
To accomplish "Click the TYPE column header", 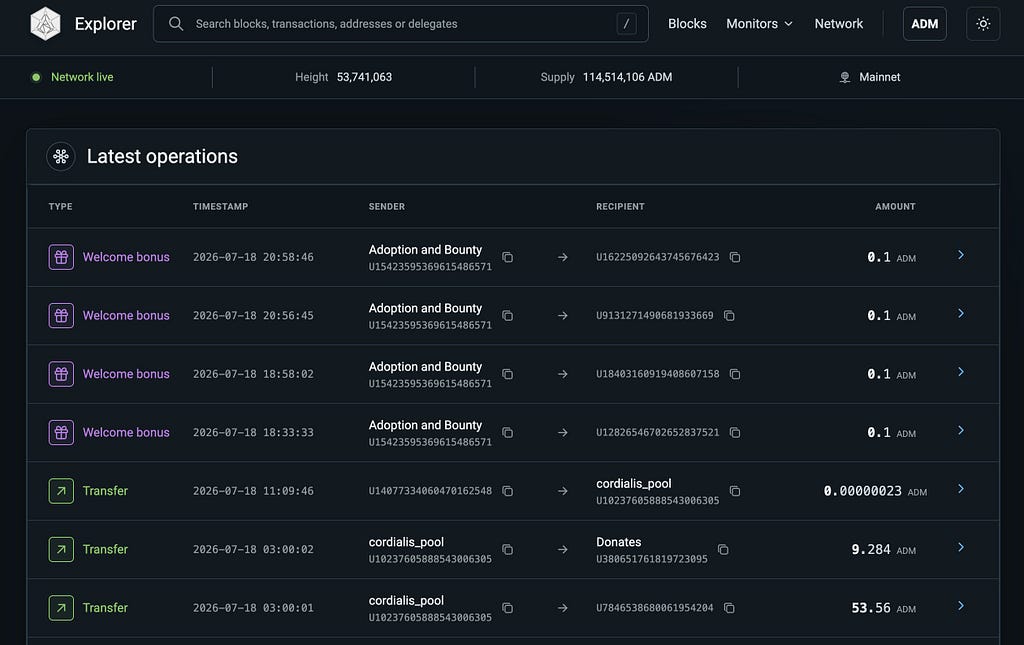I will coord(60,206).
